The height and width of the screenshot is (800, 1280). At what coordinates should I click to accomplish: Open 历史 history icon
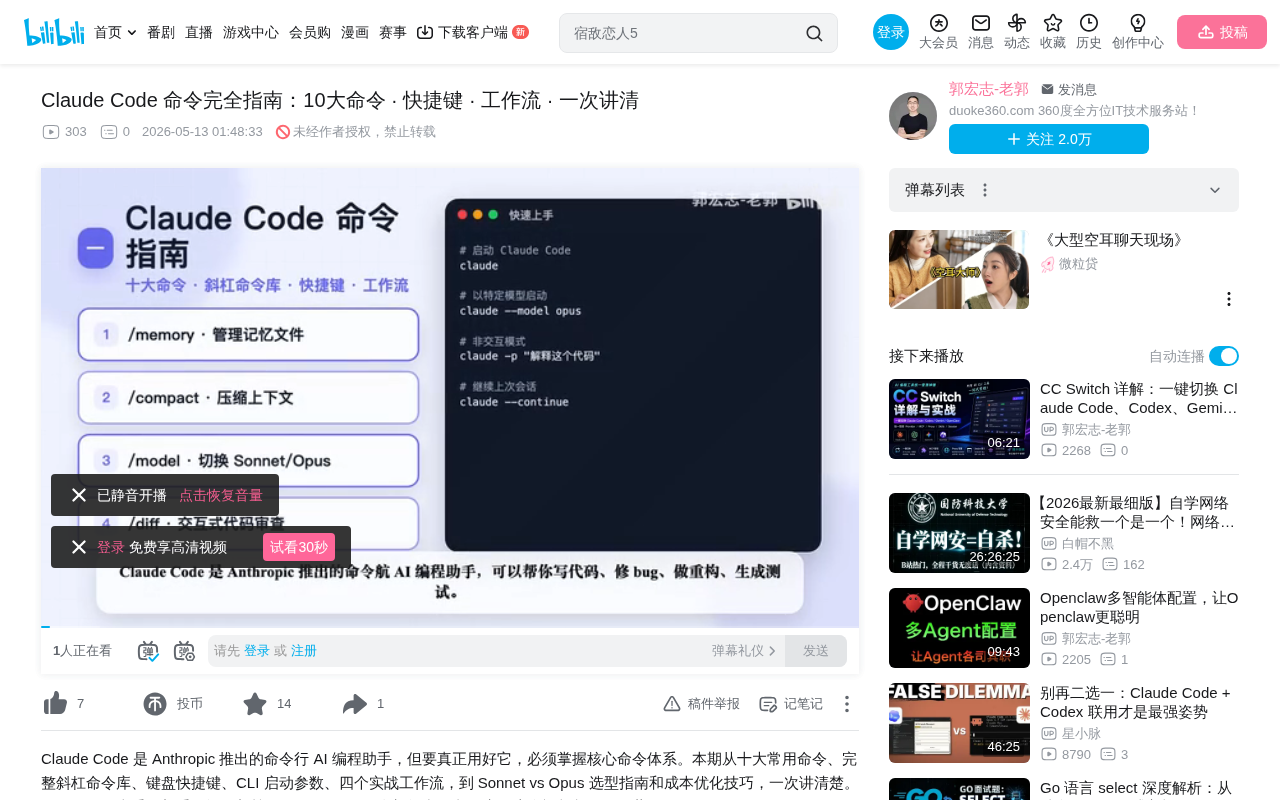click(1089, 23)
